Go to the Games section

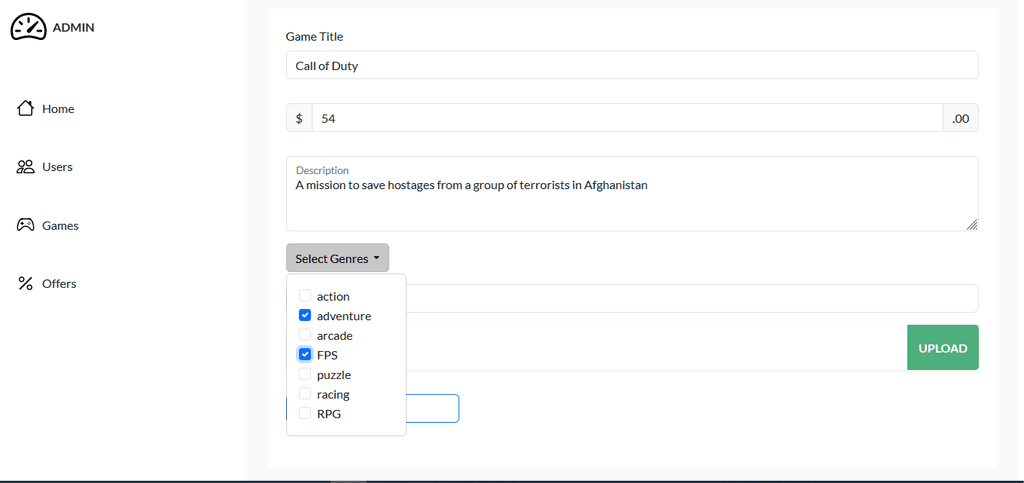tap(47, 225)
